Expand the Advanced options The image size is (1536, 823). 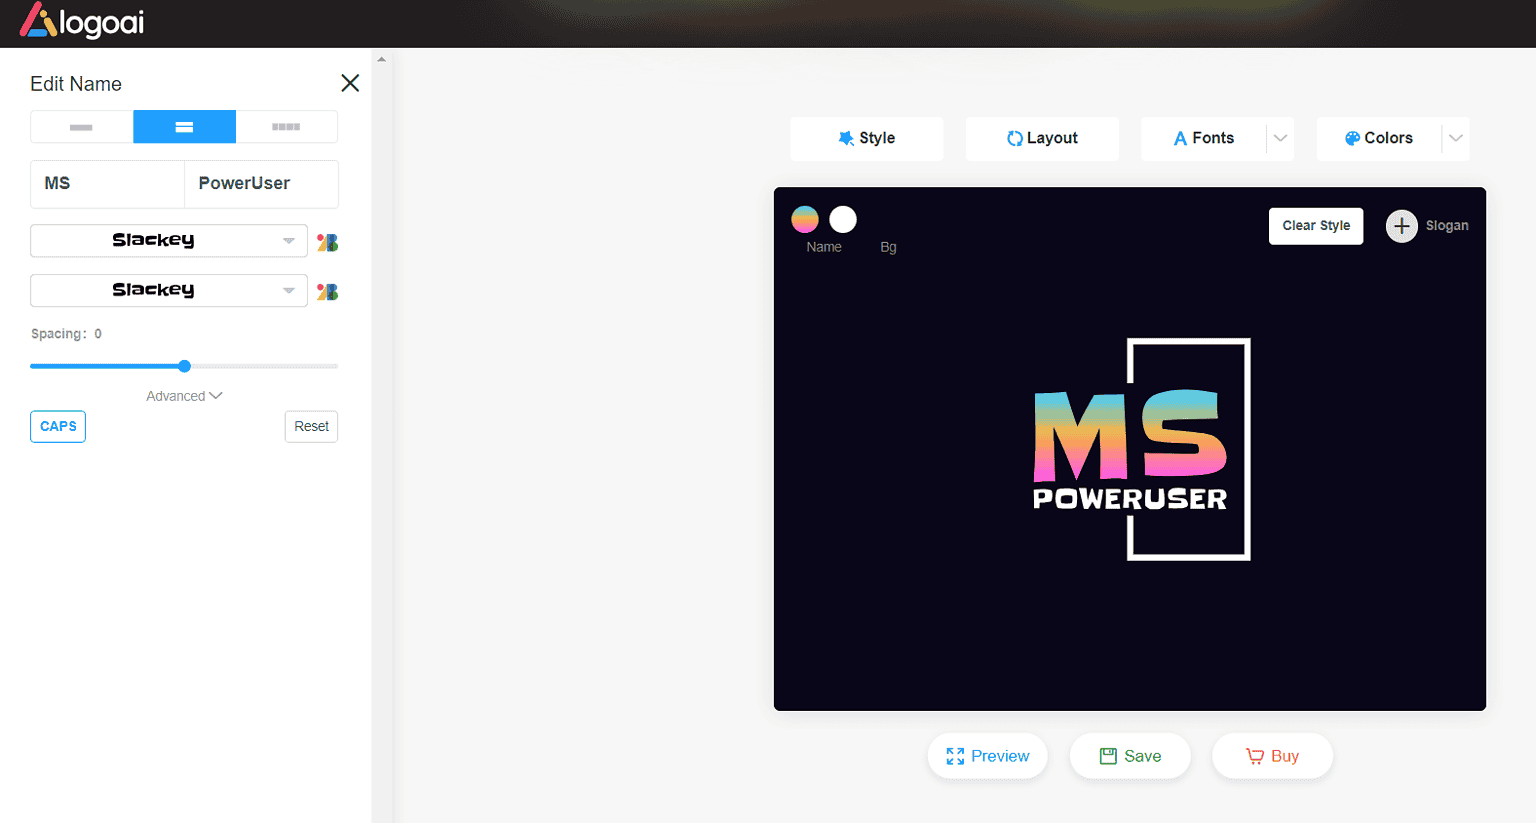click(x=184, y=396)
